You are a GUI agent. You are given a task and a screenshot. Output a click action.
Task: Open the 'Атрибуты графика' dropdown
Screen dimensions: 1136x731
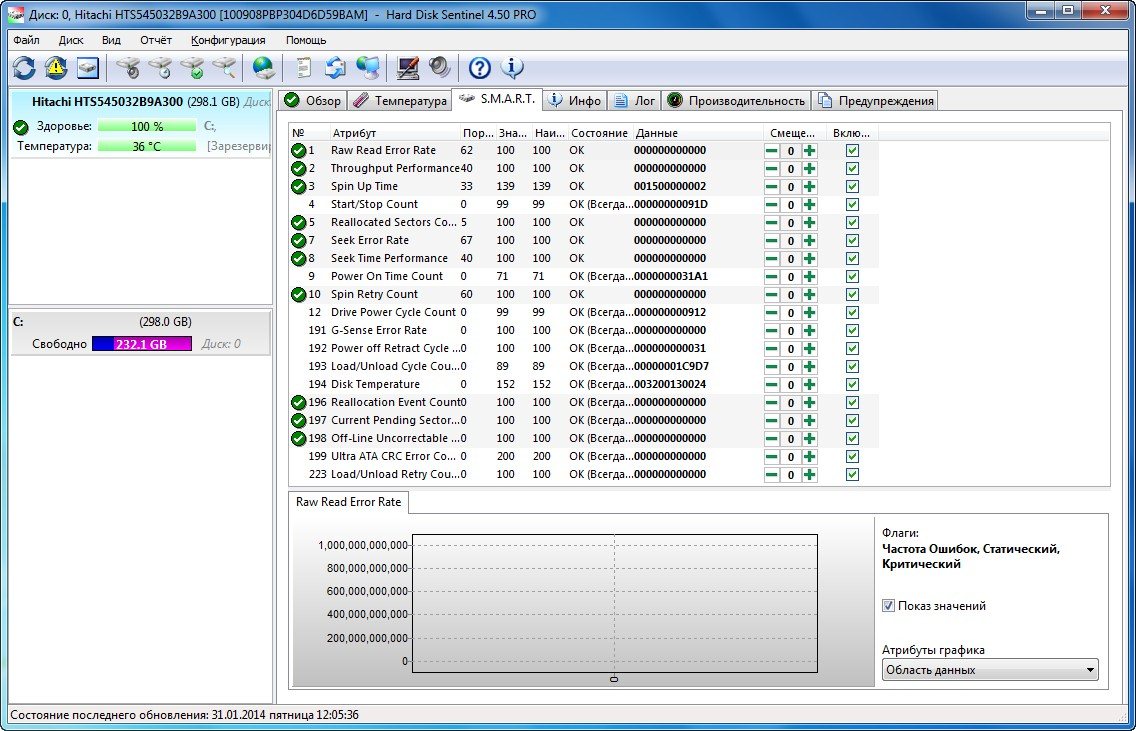(990, 670)
